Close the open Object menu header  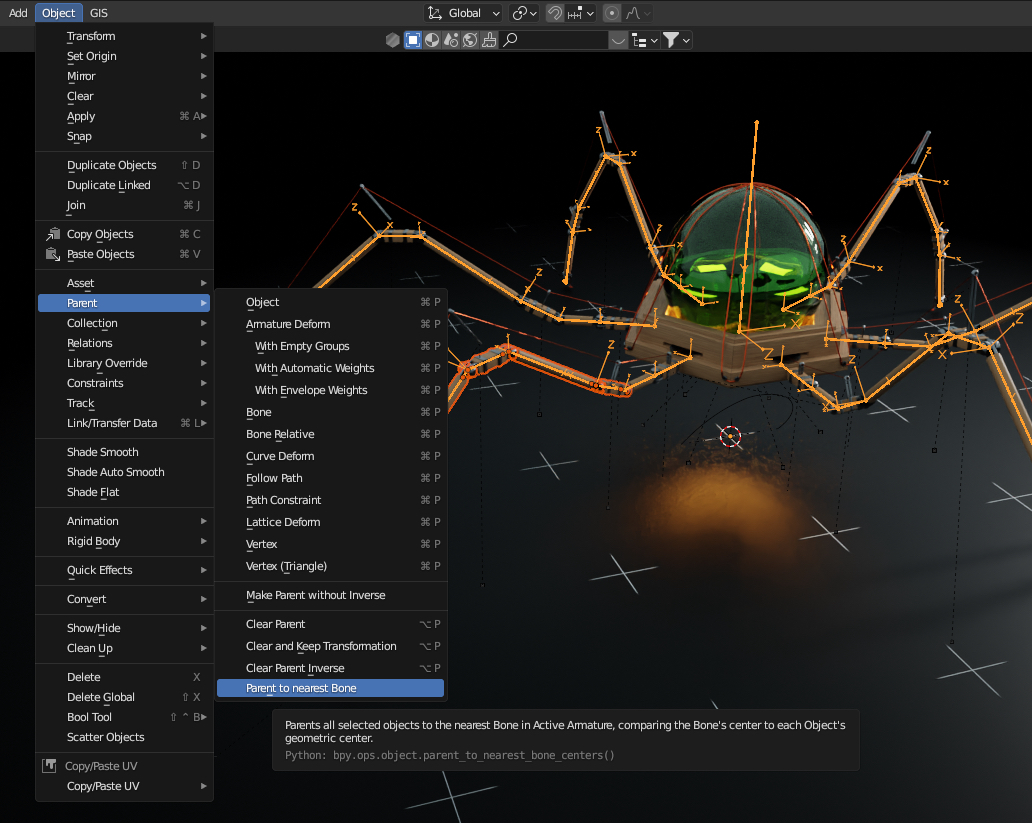[59, 13]
